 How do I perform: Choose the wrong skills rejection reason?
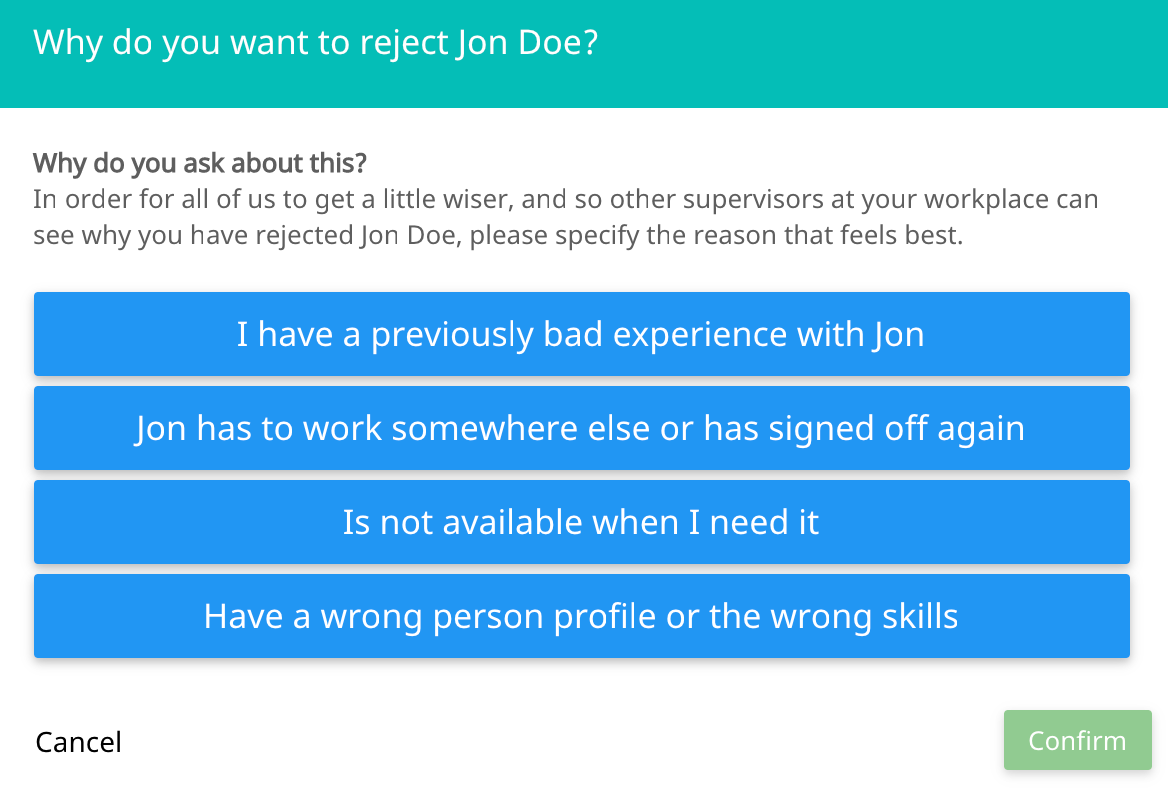(x=582, y=616)
